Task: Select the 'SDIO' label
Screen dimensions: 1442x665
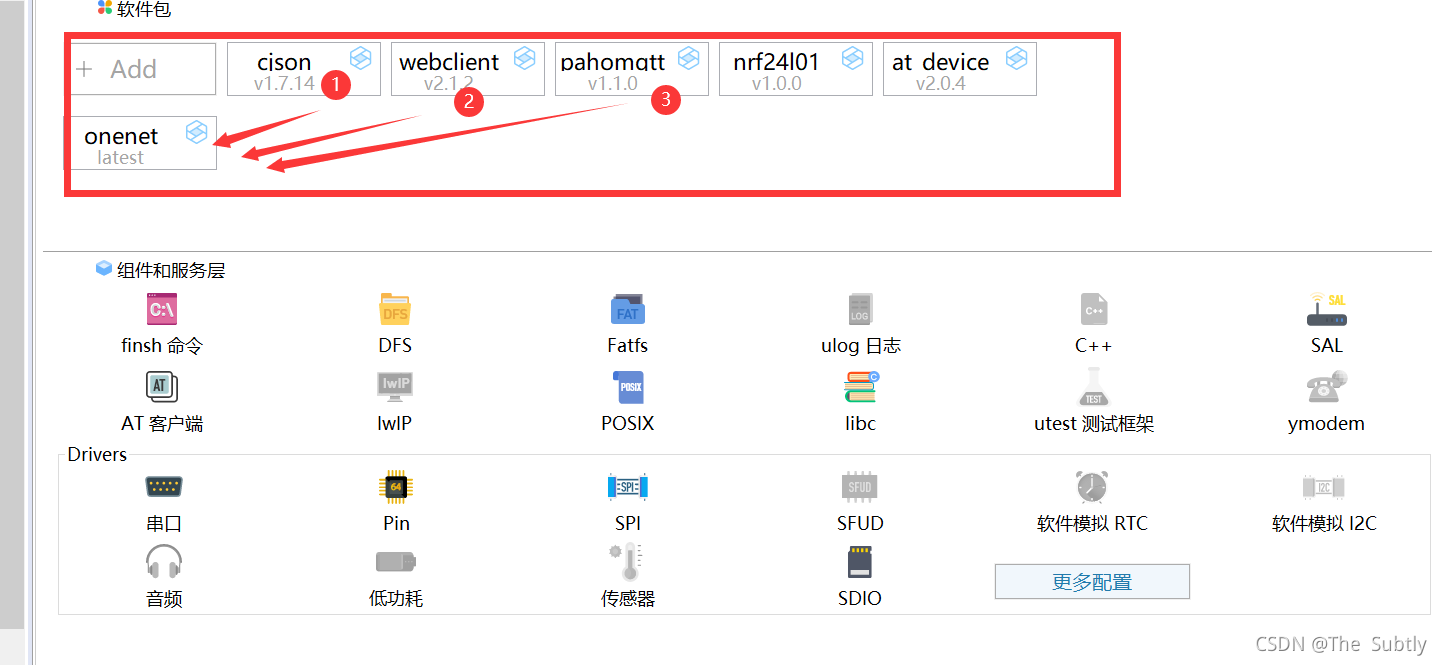Action: [x=860, y=599]
